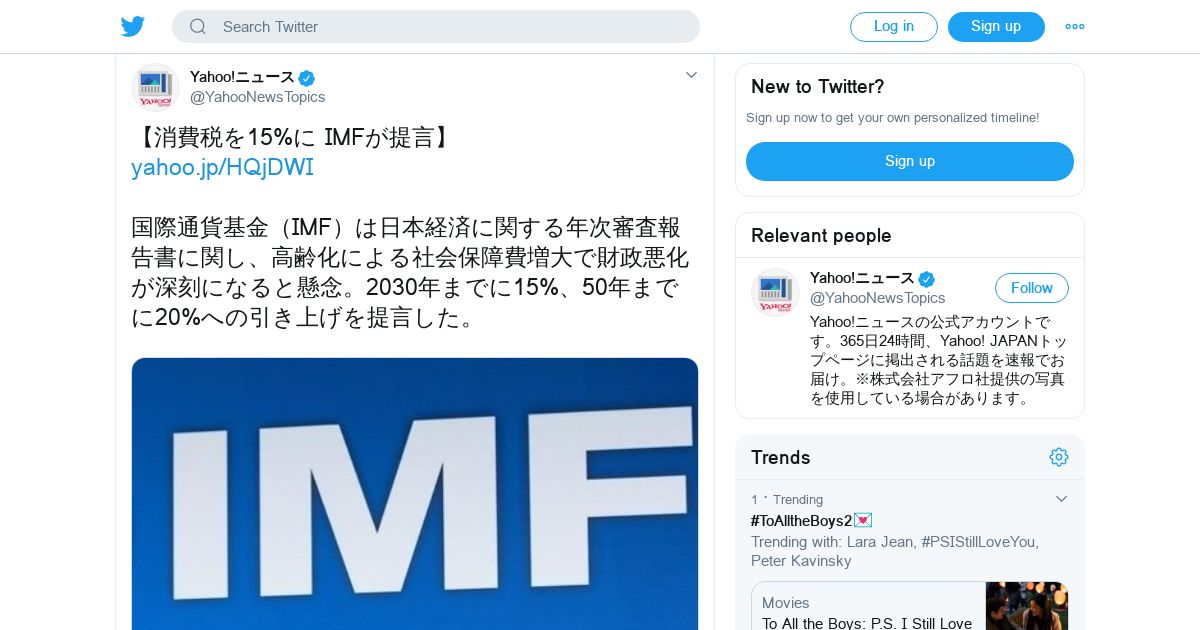1200x630 pixels.
Task: Click Yahoo!ニュース avatar in Relevant people
Action: [775, 292]
